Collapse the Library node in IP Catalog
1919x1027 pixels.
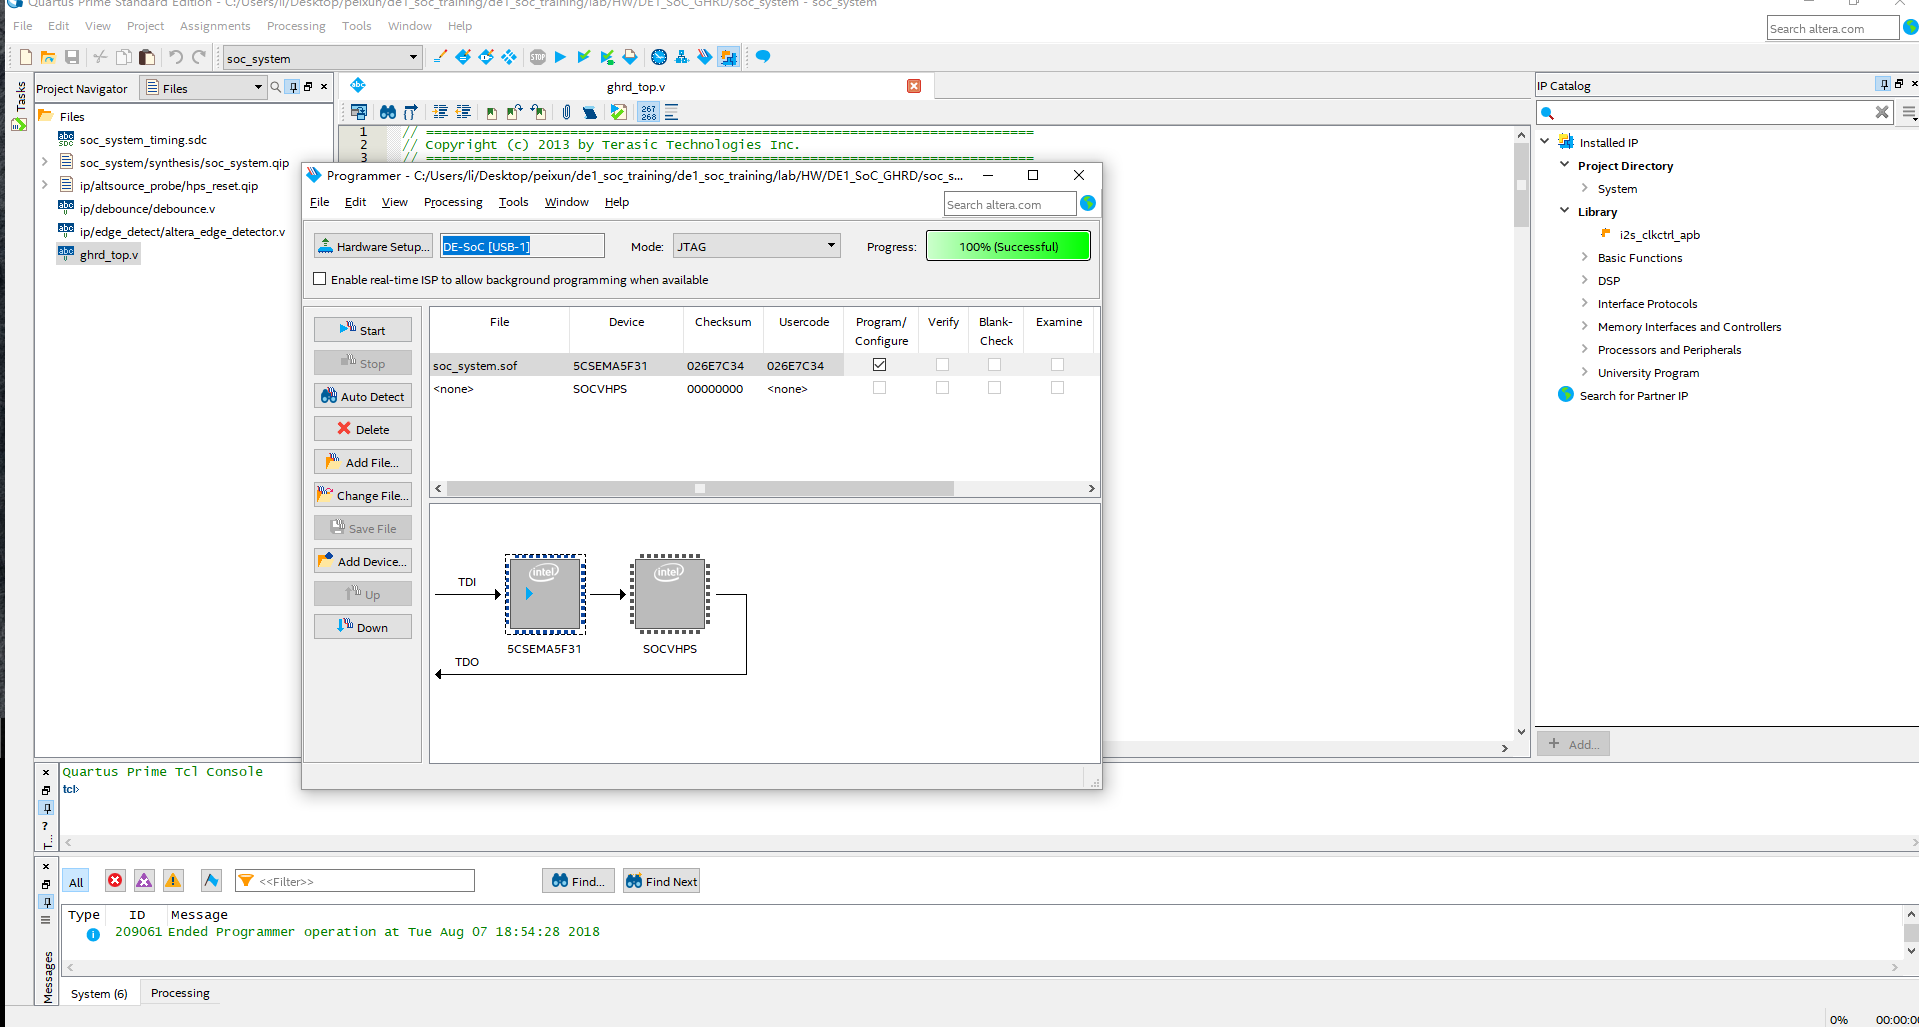click(1565, 211)
